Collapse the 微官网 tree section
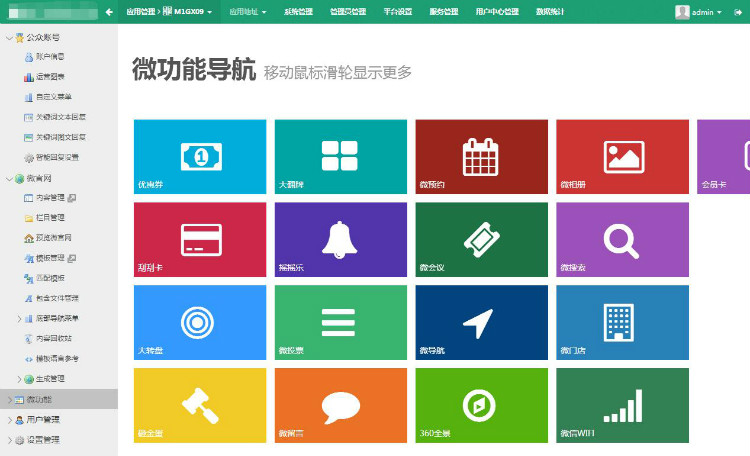Image resolution: width=750 pixels, height=456 pixels. click(x=9, y=178)
